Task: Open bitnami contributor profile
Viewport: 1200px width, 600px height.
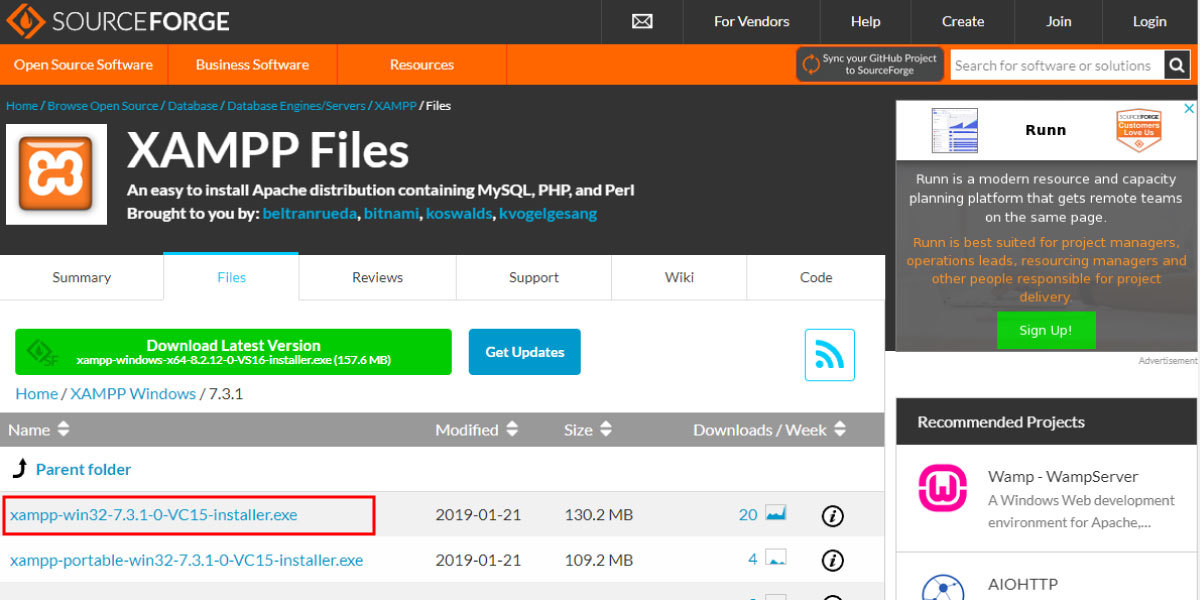Action: (392, 214)
